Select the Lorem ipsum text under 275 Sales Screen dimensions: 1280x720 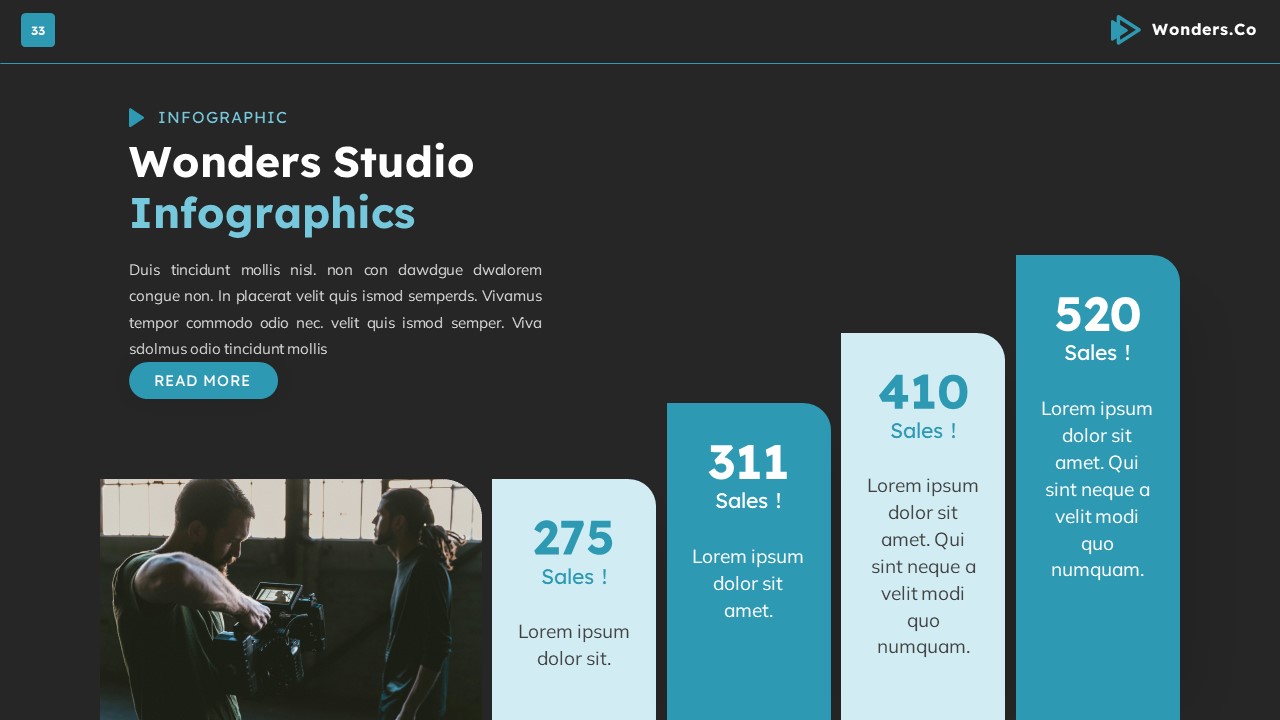tap(573, 645)
